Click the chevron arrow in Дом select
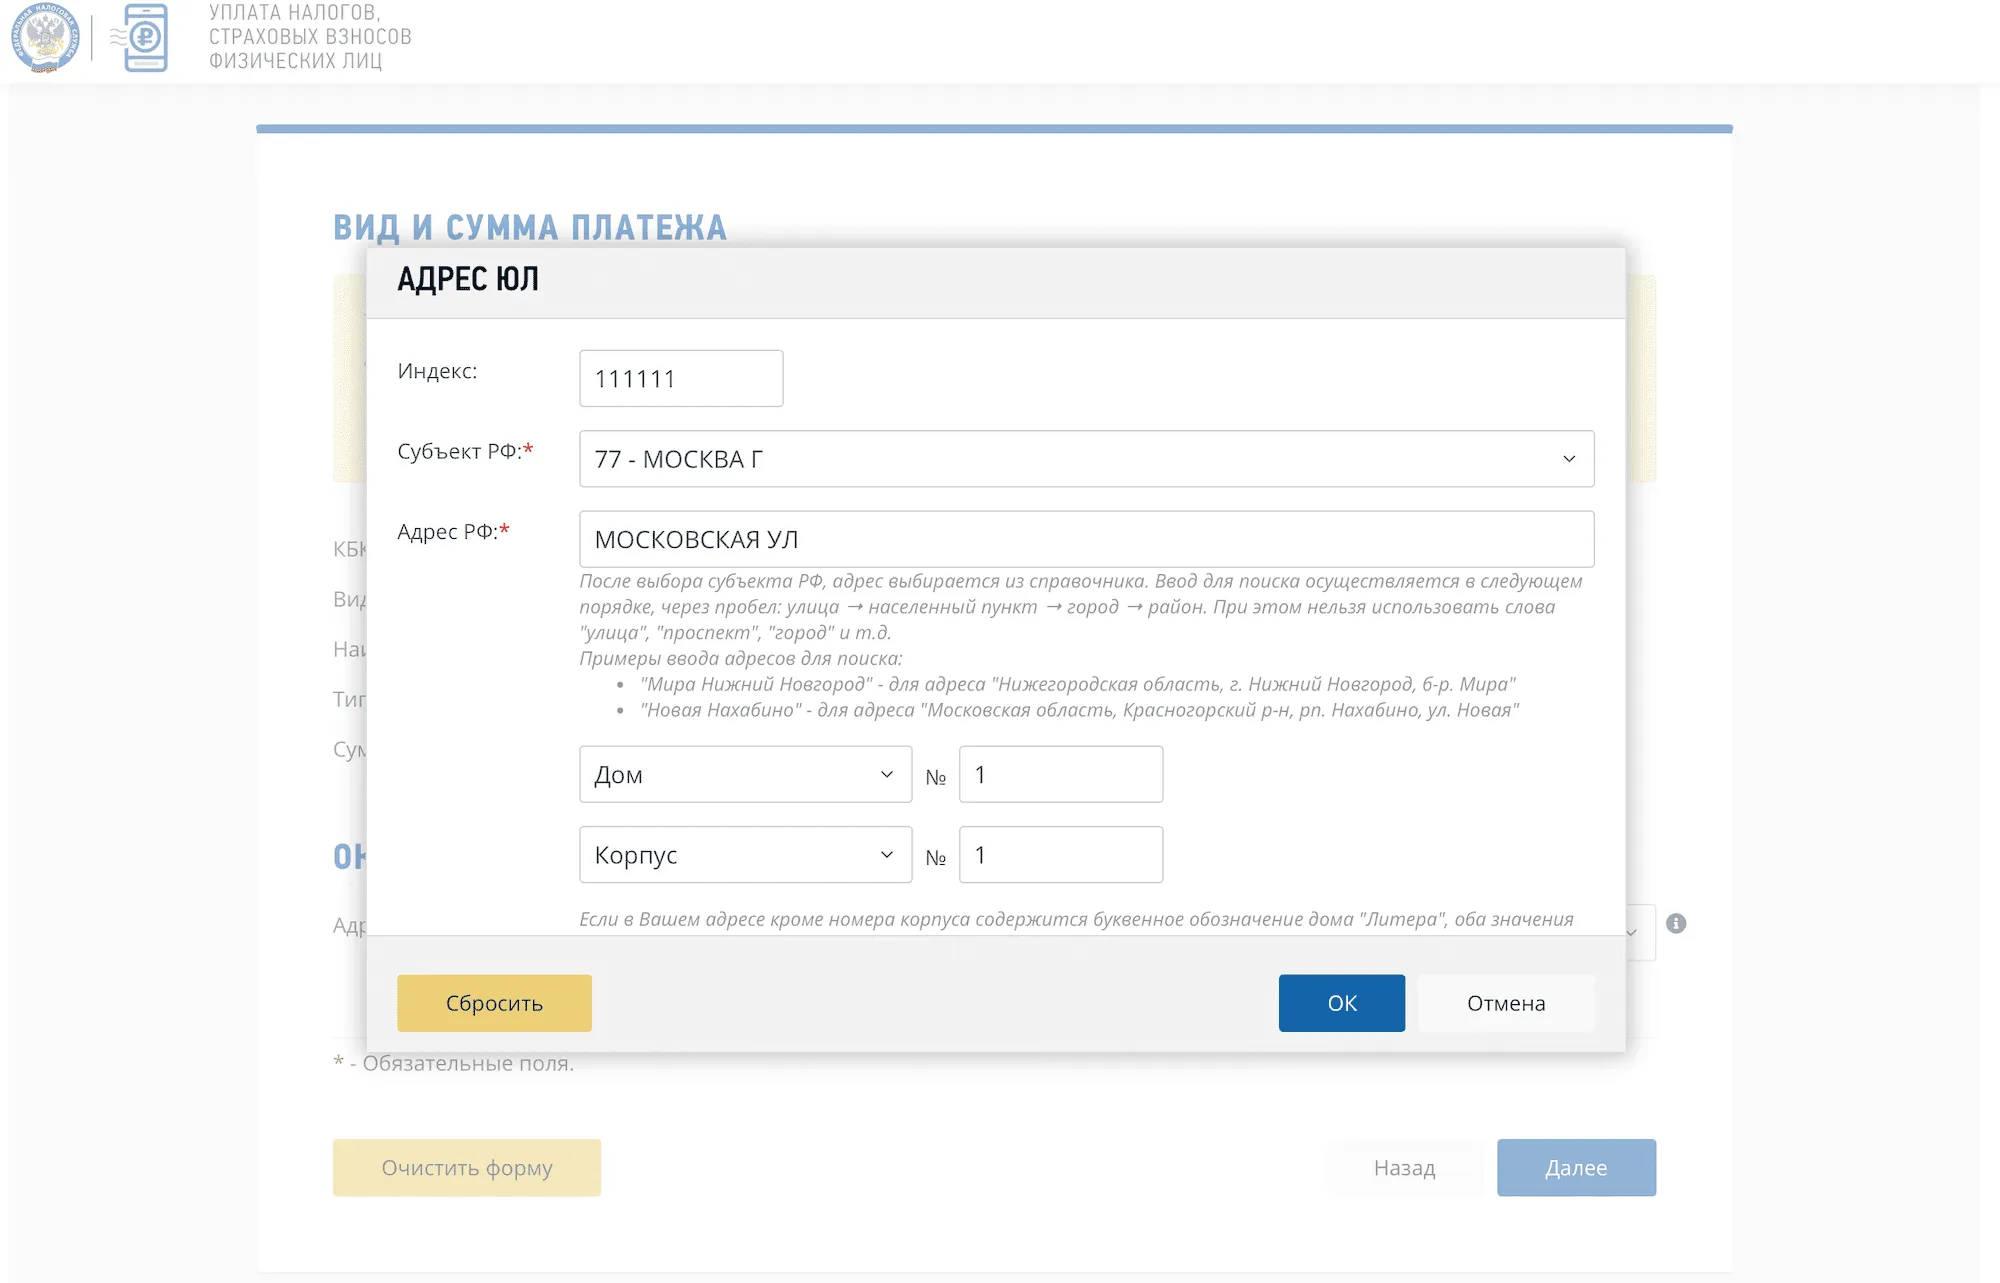2000x1283 pixels. [886, 774]
